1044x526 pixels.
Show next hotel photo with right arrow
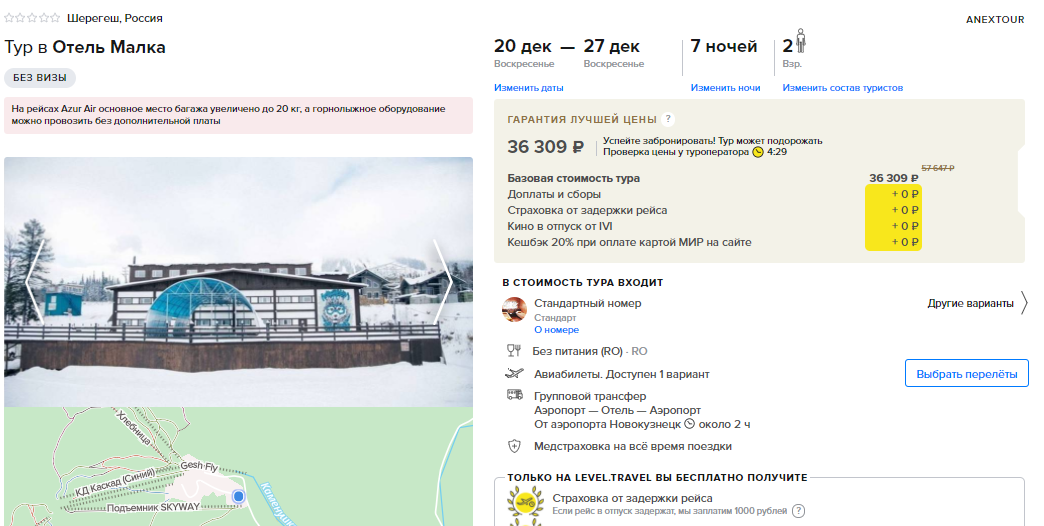click(x=443, y=282)
